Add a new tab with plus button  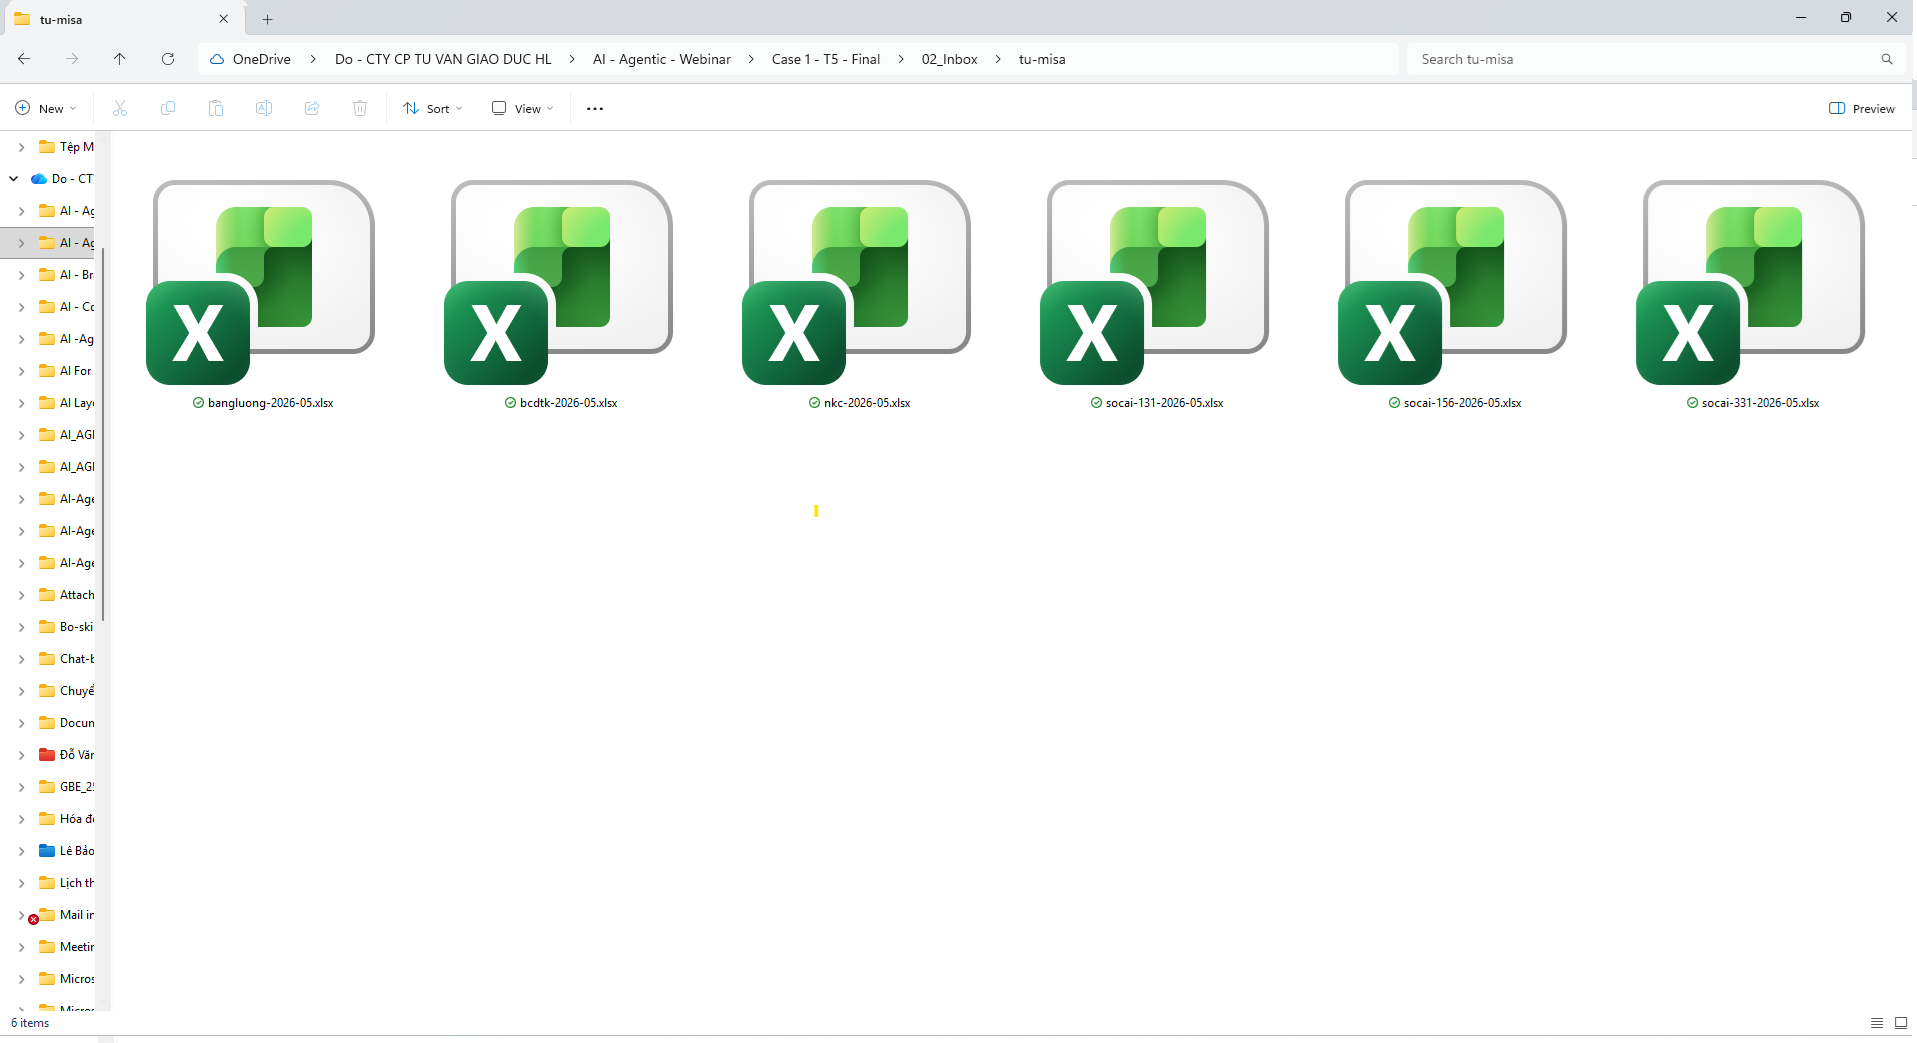coord(268,19)
